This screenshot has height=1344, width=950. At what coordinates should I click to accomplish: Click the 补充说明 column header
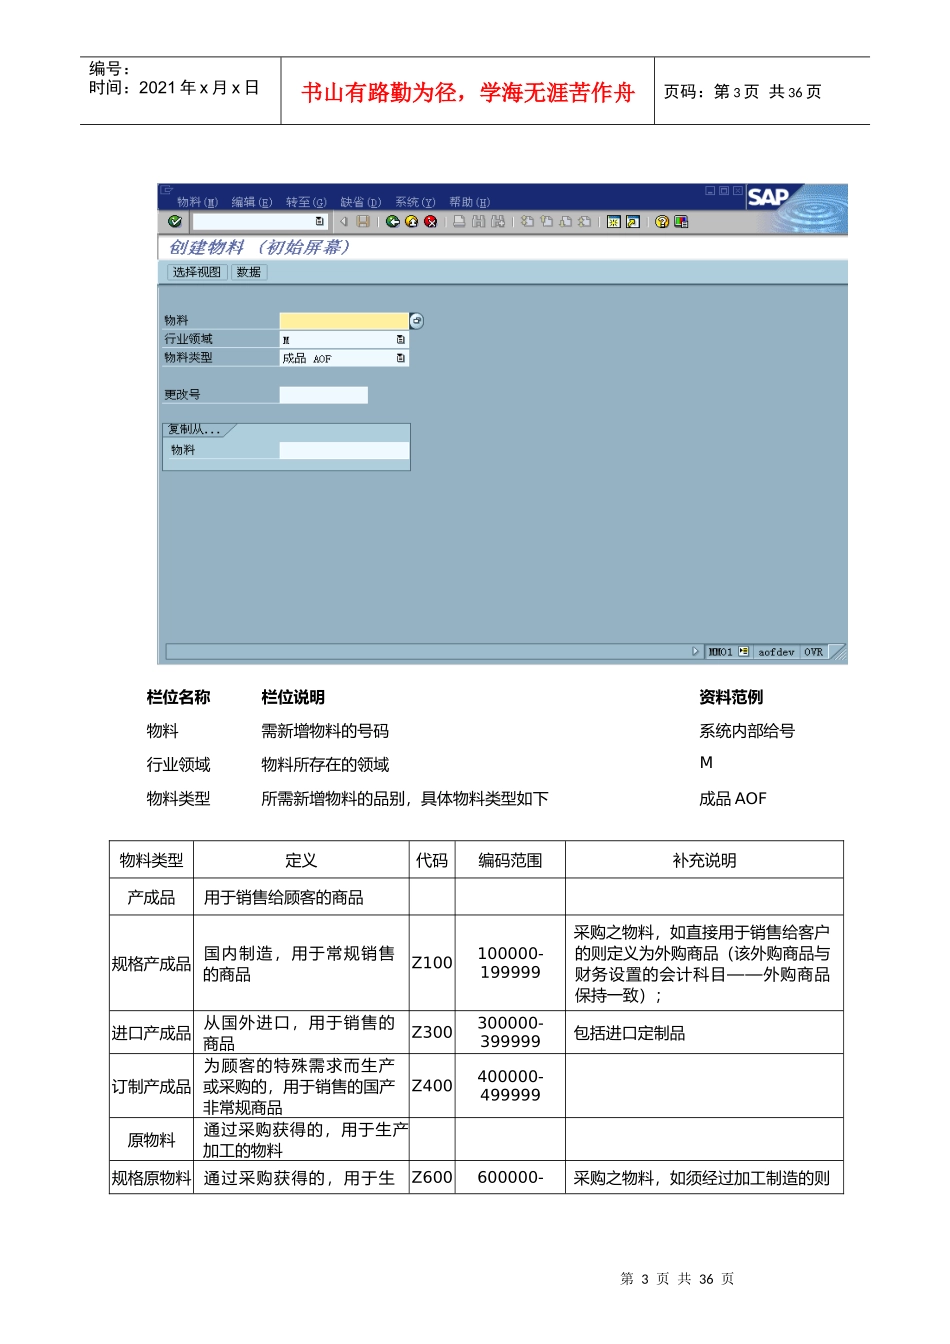click(x=704, y=860)
